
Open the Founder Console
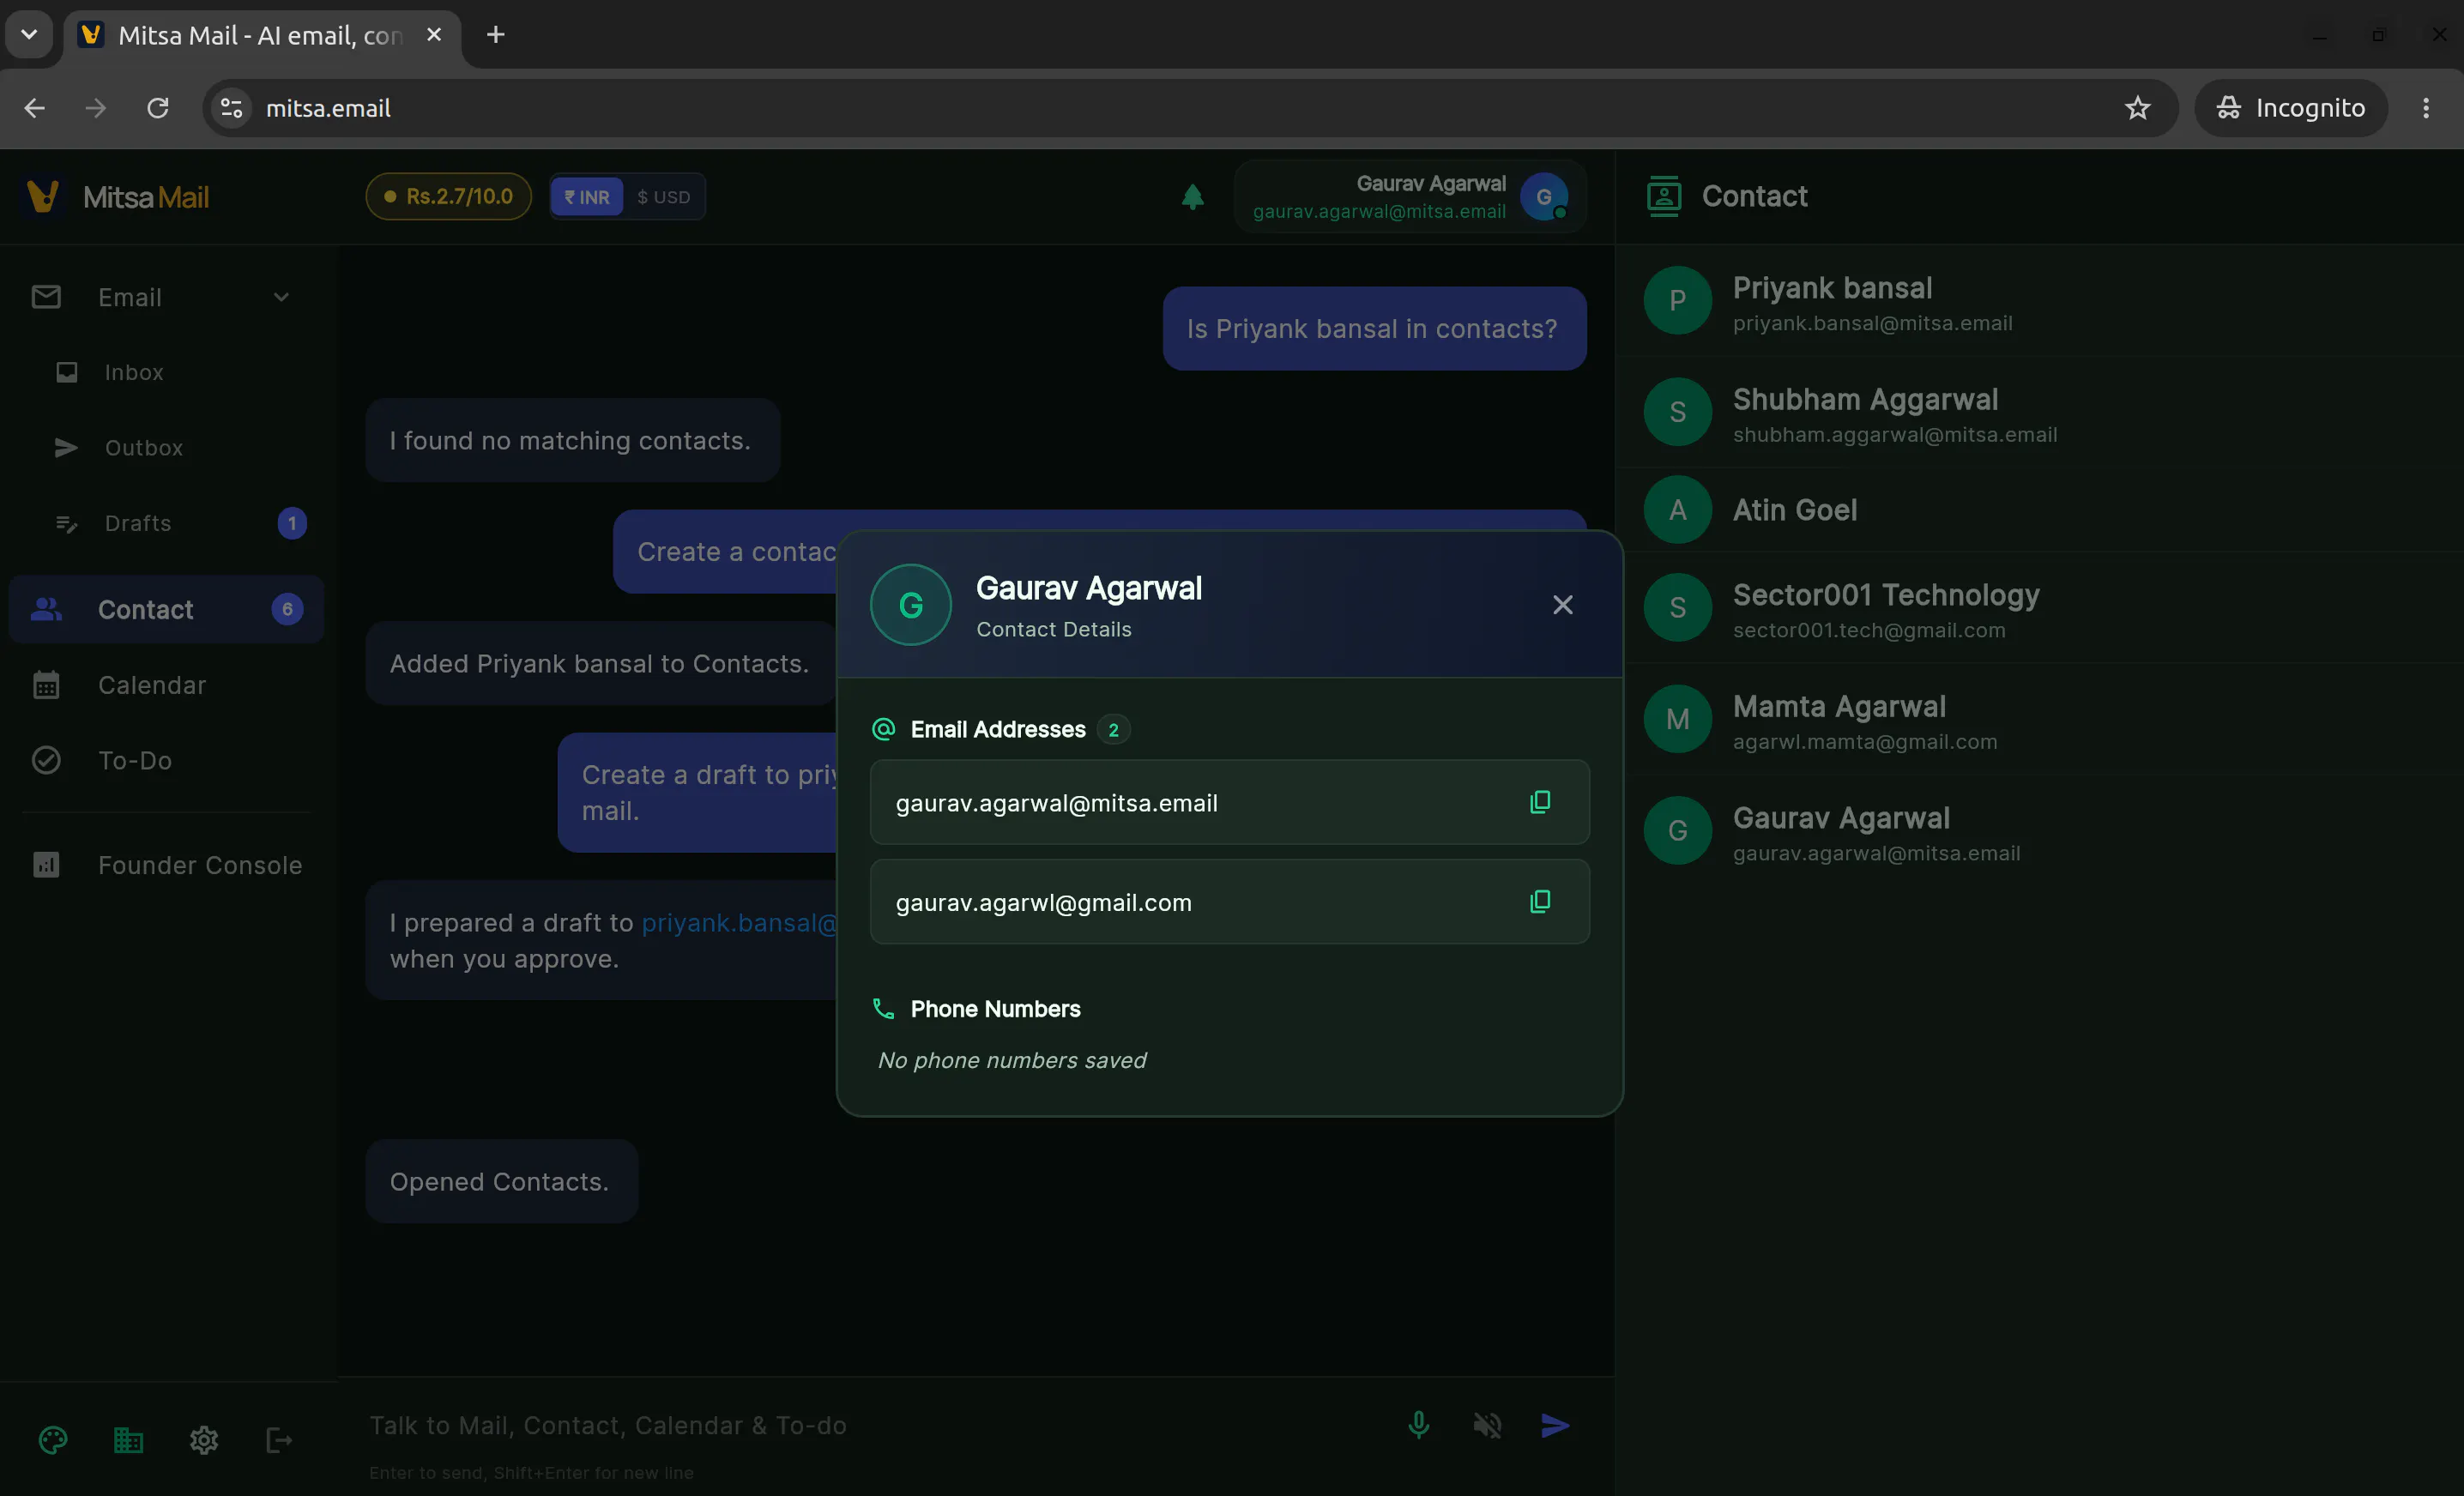(166, 865)
